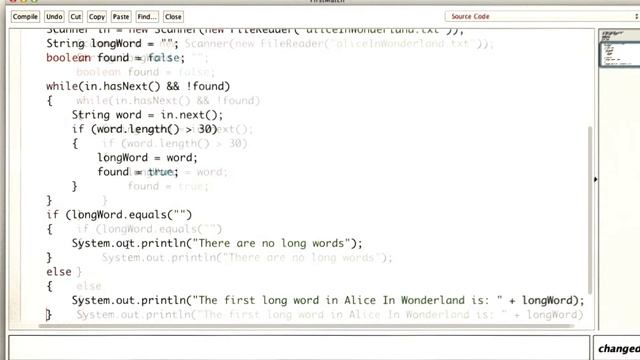Image resolution: width=640 pixels, height=360 pixels.
Task: Cut the selected text
Action: [76, 17]
